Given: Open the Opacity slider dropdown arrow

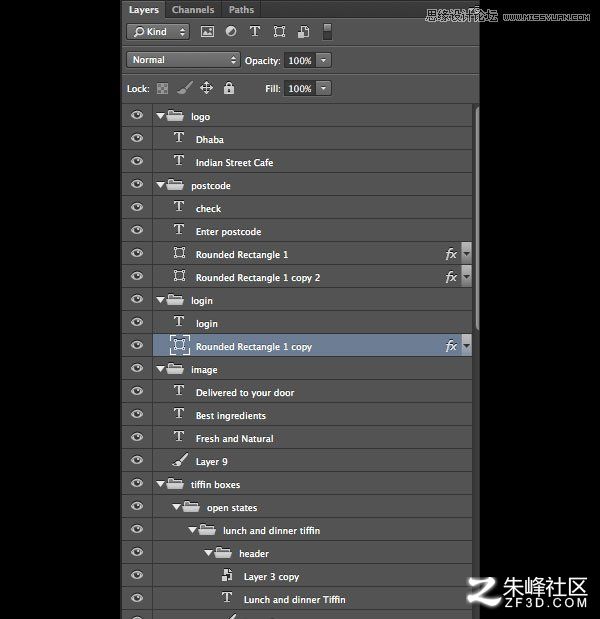Looking at the screenshot, I should [324, 60].
